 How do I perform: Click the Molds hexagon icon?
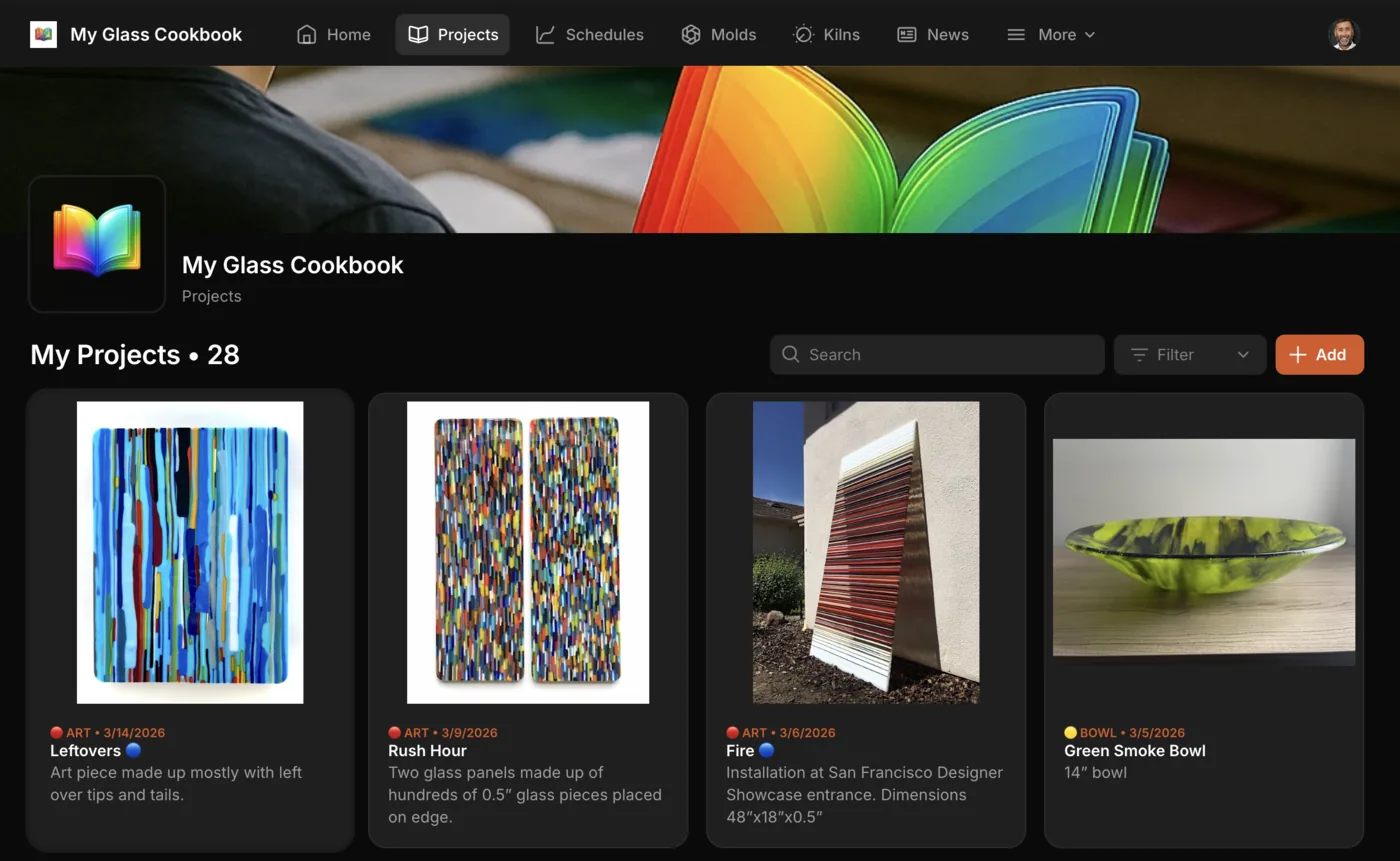[691, 34]
